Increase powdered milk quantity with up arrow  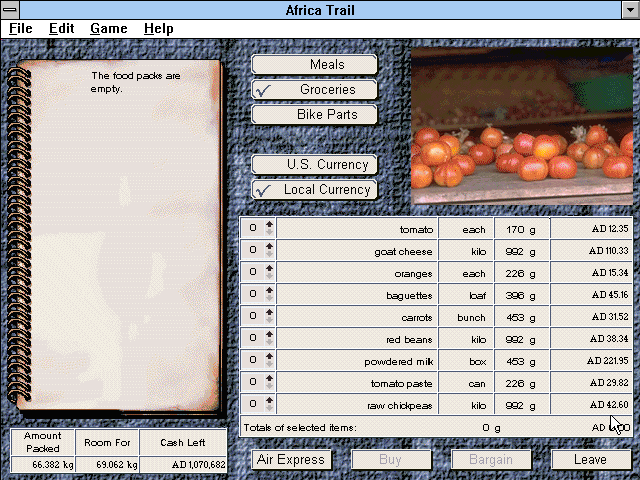point(269,356)
